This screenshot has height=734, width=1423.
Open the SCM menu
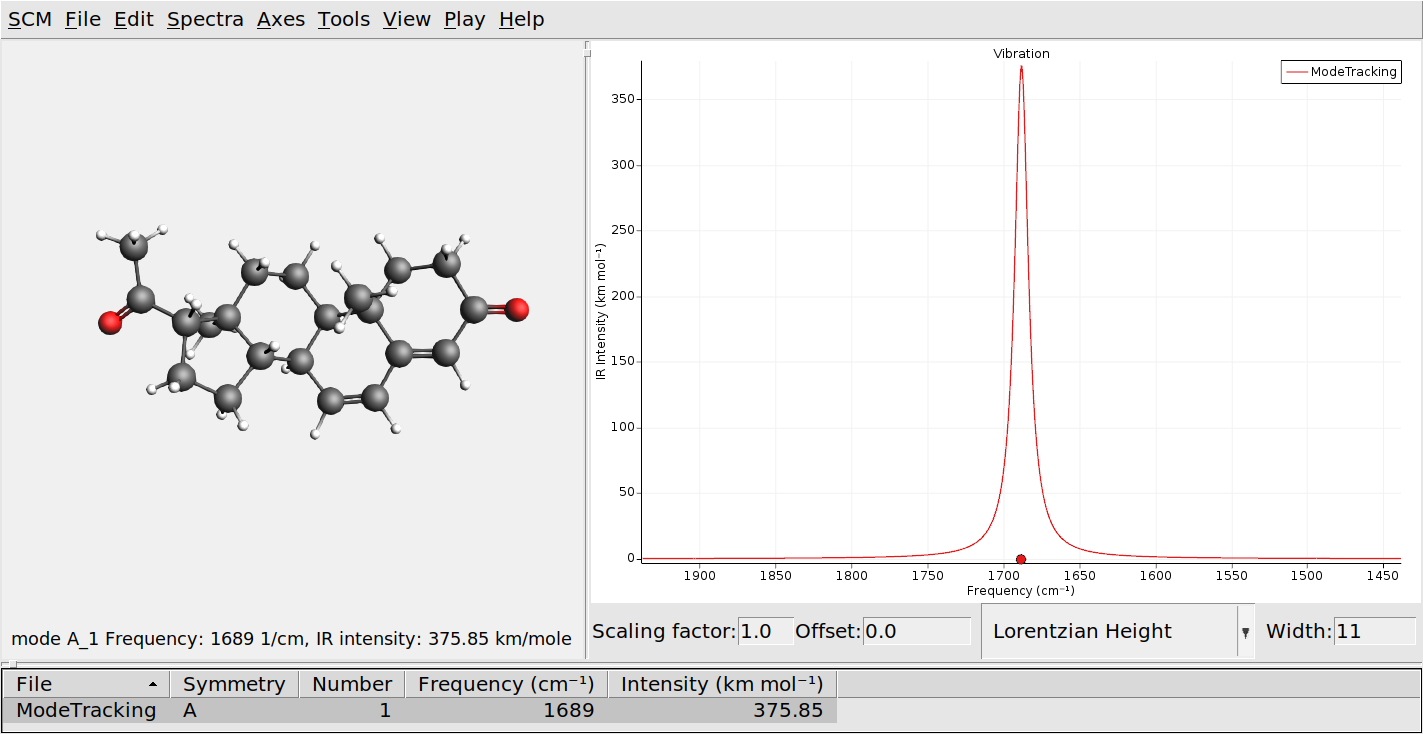tap(30, 19)
